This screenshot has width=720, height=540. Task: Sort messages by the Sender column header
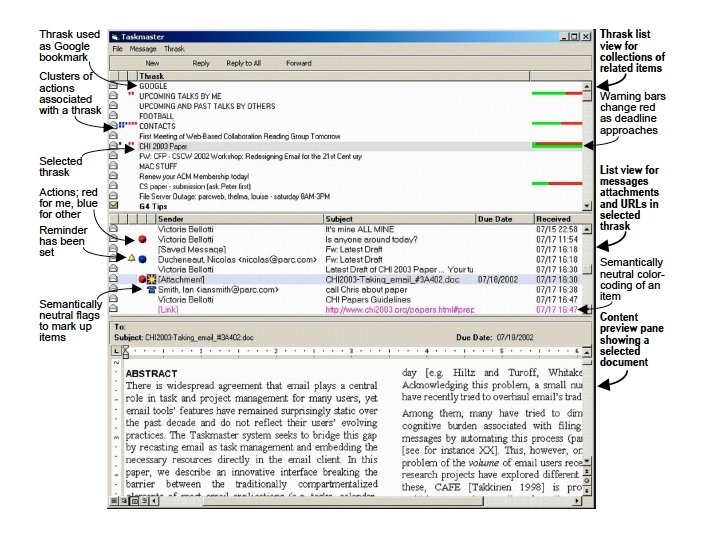[240, 219]
